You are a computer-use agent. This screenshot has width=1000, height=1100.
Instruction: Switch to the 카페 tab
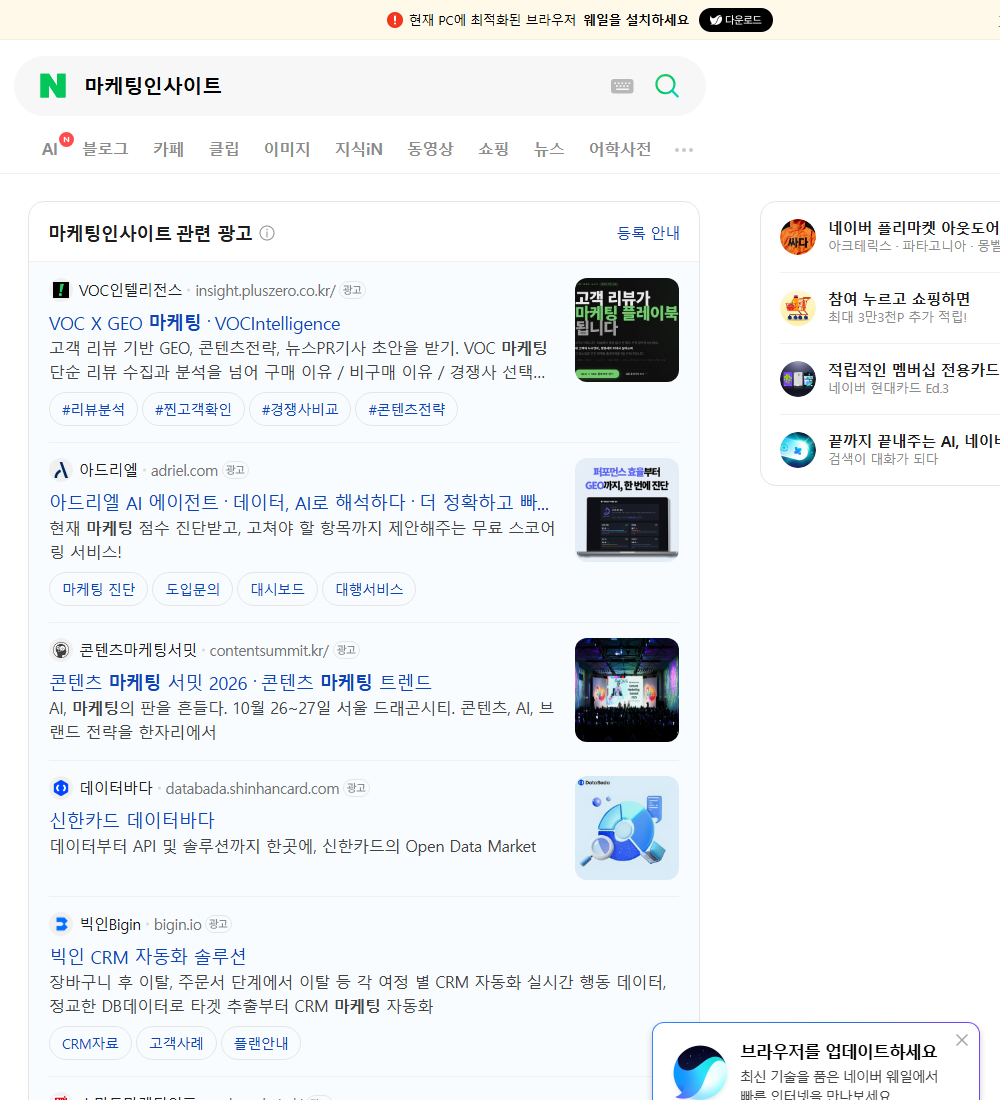168,149
